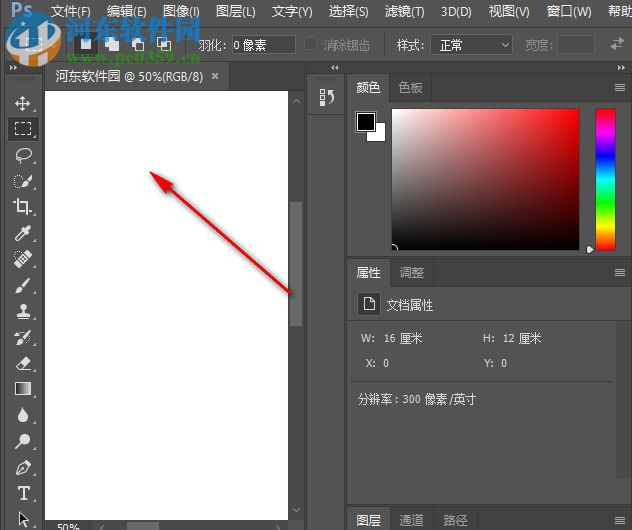The height and width of the screenshot is (530, 632).
Task: Select the Pen tool
Action: (23, 468)
